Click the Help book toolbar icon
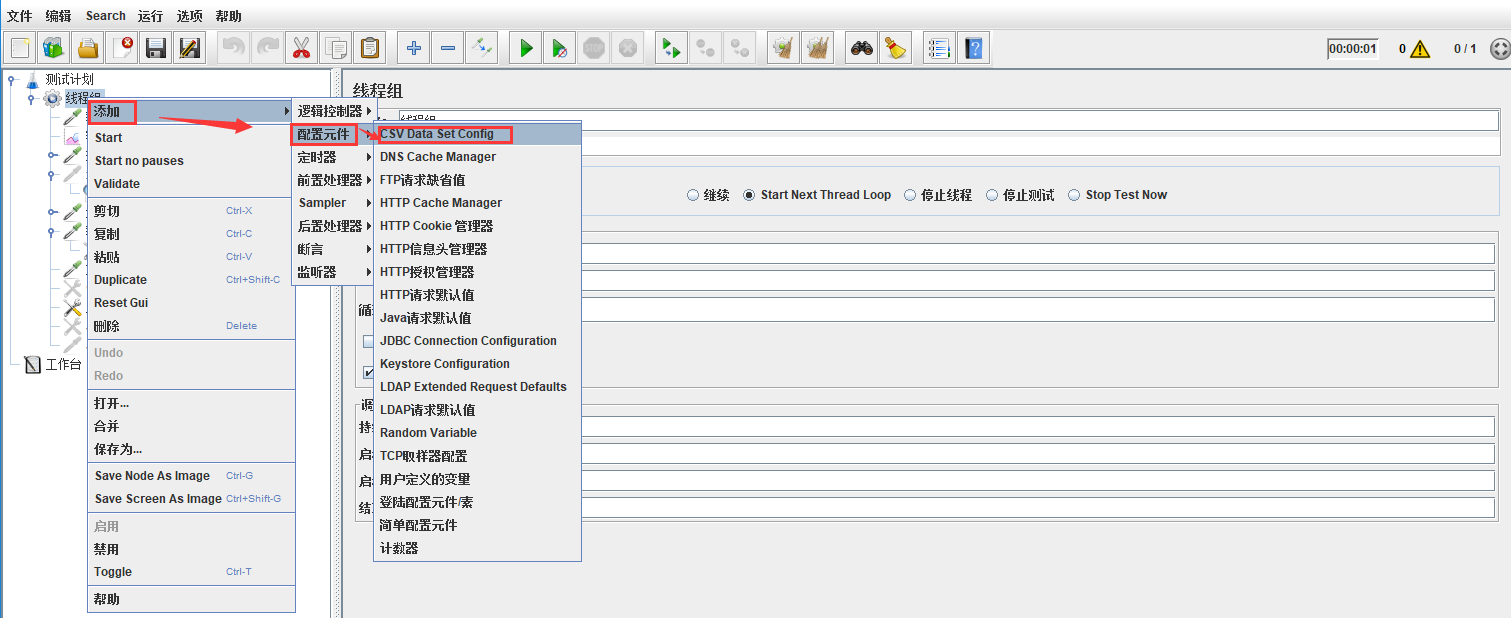 click(x=973, y=47)
